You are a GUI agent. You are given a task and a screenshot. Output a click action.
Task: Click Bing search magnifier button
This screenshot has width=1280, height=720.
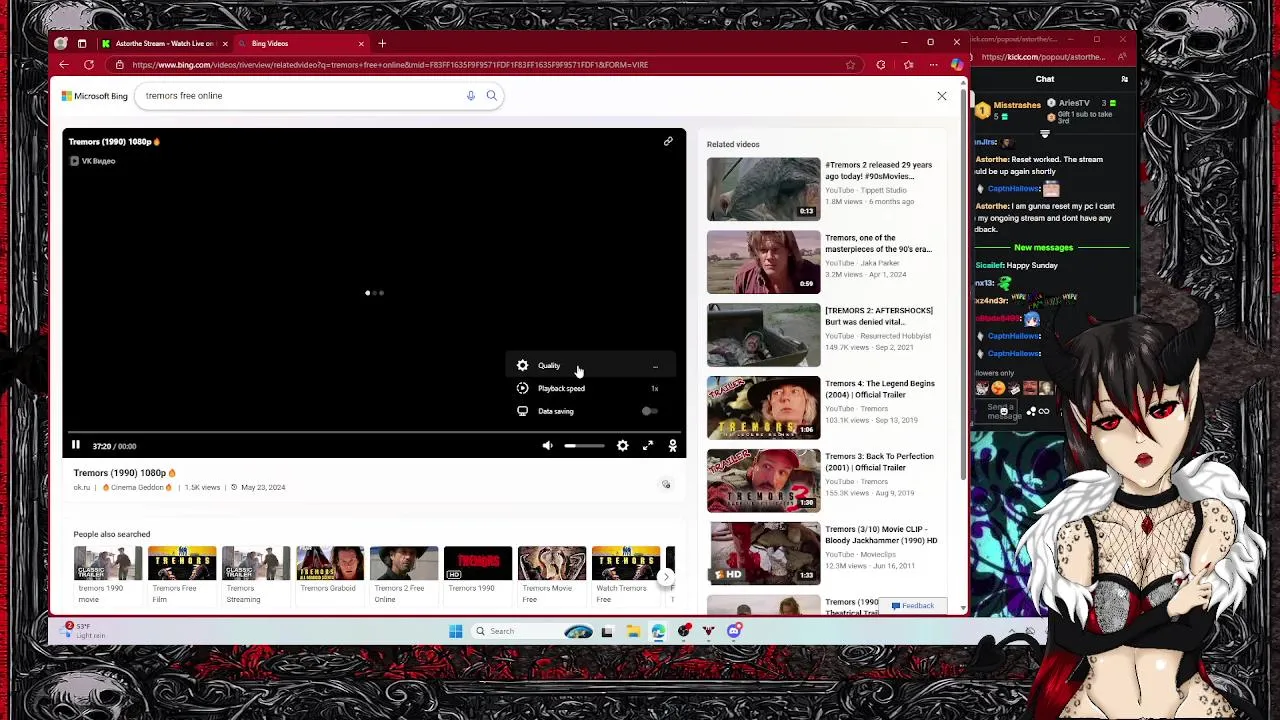point(491,96)
